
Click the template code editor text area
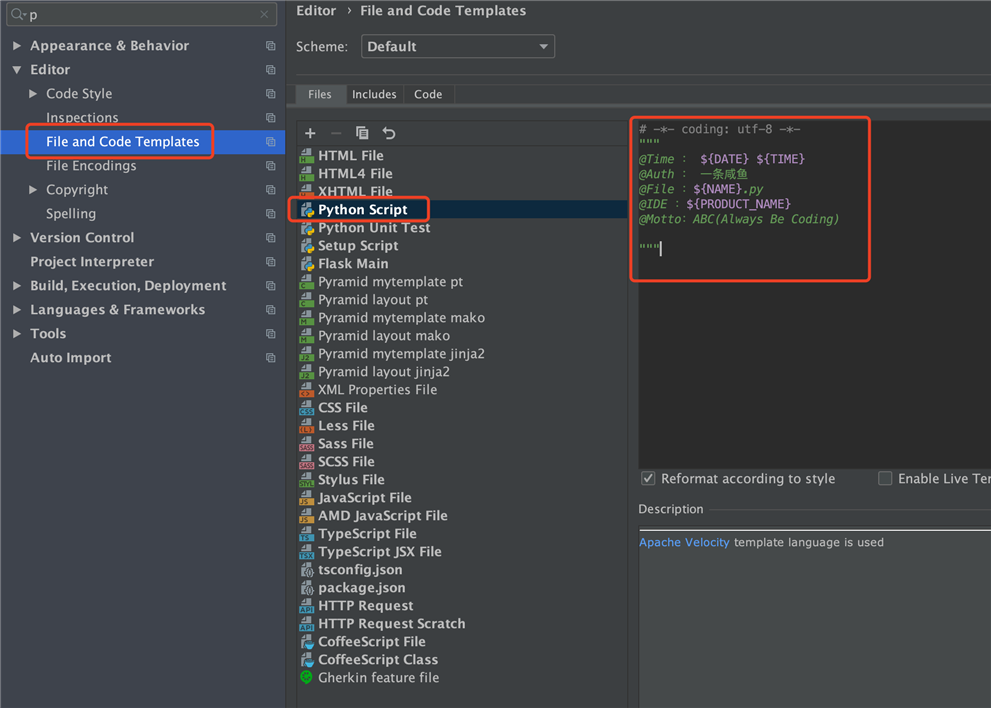[814, 294]
